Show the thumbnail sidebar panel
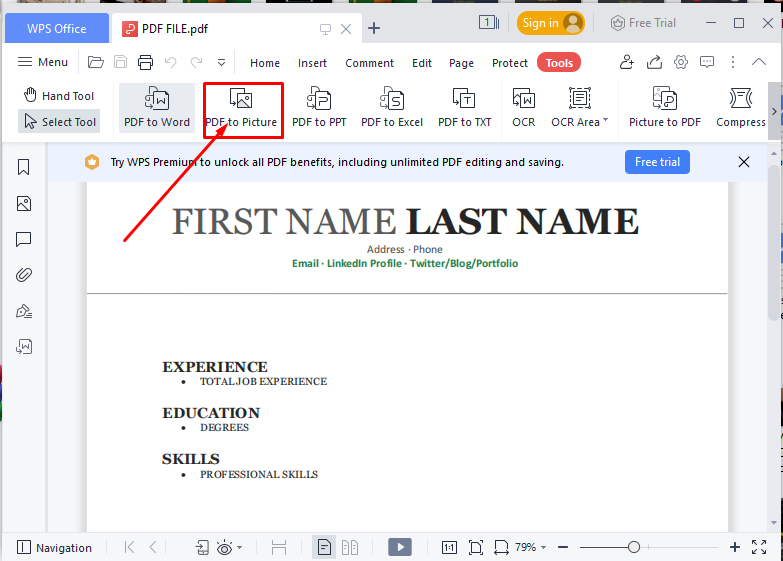Screen dimensions: 783x561 23,203
